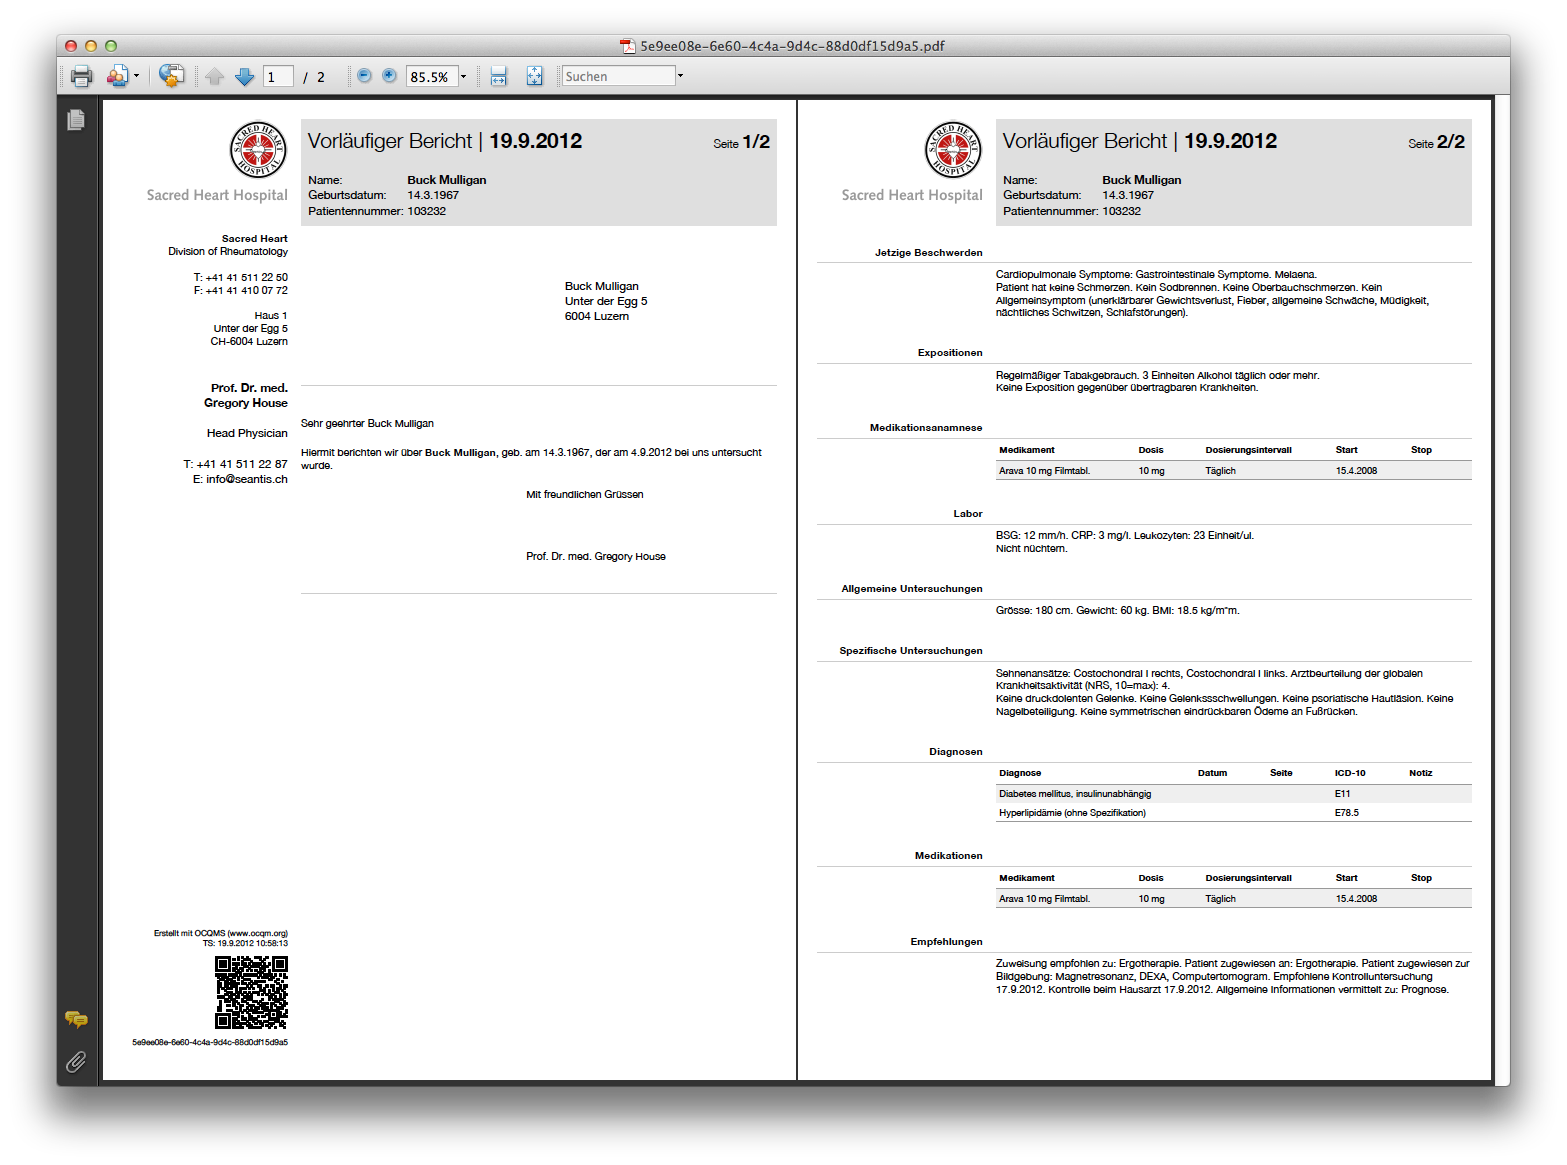Click the Sacred Heart logo on page 2
Screen dimensions: 1567x1165
[953, 150]
